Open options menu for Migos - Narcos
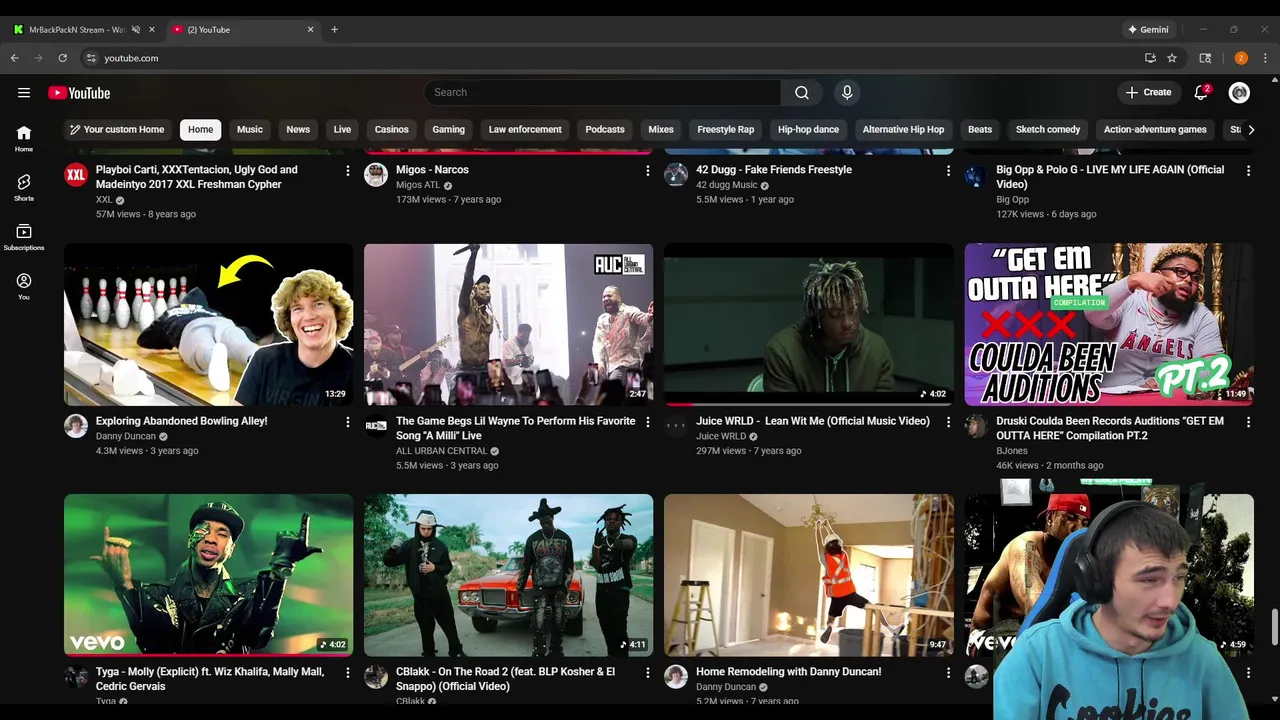 click(648, 171)
